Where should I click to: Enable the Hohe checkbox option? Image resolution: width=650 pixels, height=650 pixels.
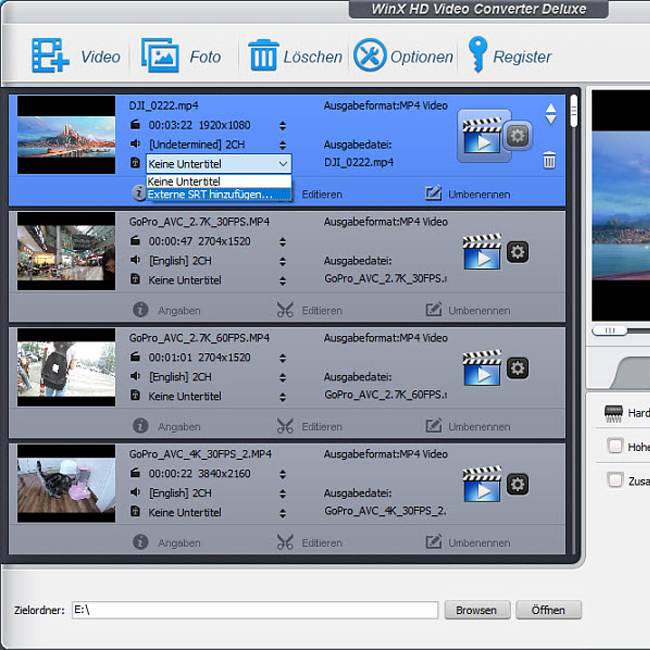coord(615,446)
